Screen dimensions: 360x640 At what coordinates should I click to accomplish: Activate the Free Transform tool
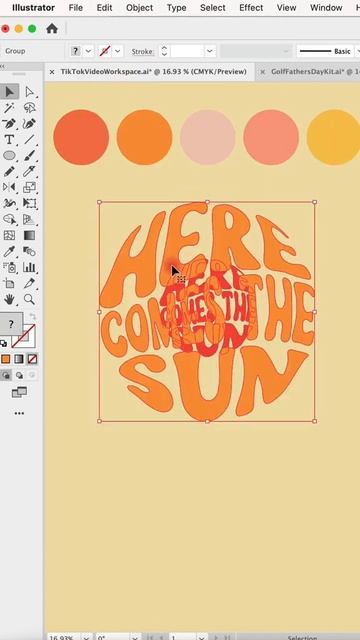(29, 203)
